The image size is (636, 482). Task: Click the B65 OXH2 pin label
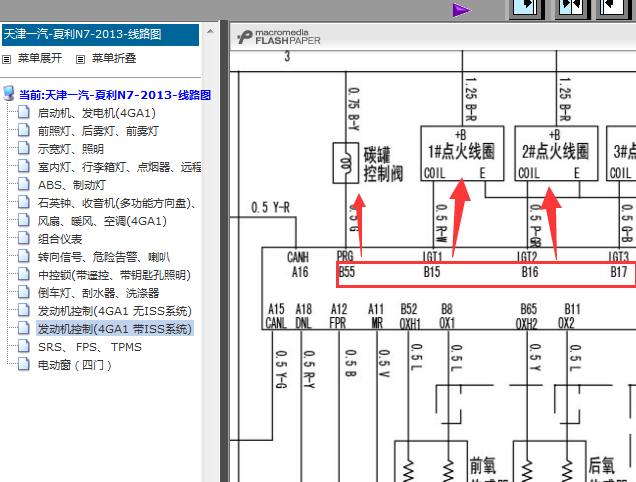528,316
